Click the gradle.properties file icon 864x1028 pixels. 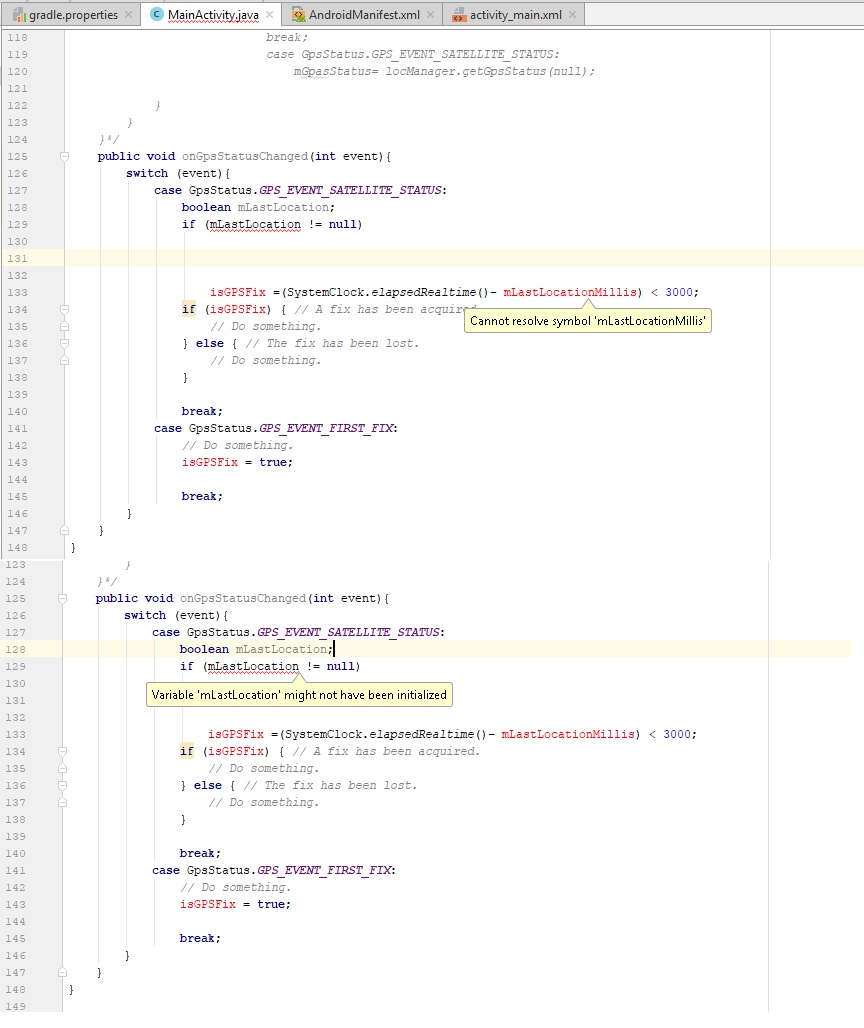pos(19,14)
